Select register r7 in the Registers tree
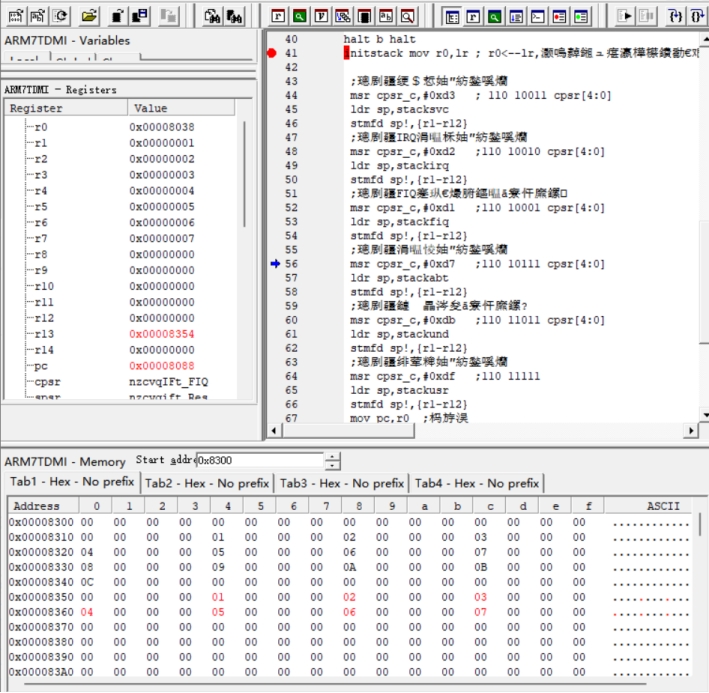Screen dimensions: 709x693 coord(41,238)
